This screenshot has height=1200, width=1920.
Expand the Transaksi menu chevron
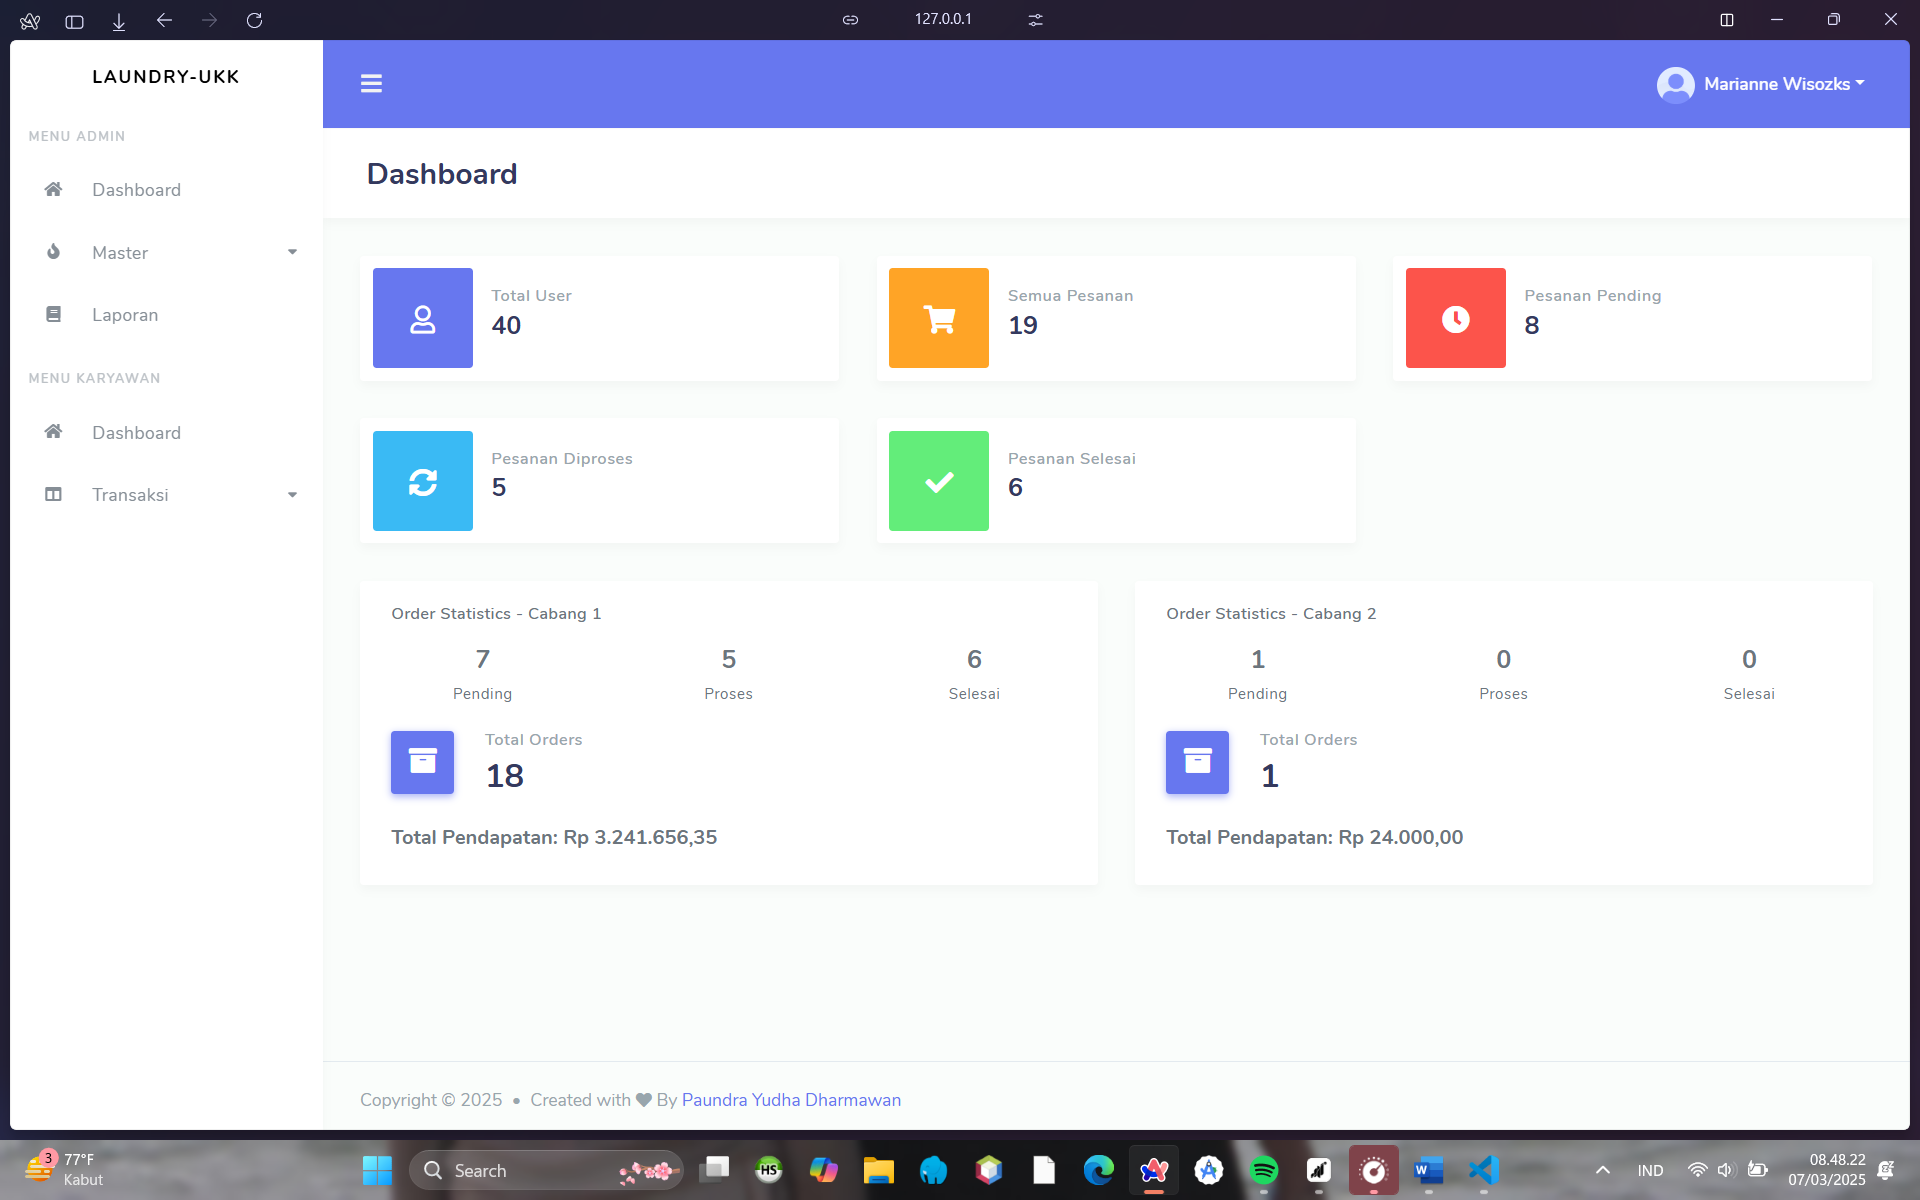coord(292,494)
